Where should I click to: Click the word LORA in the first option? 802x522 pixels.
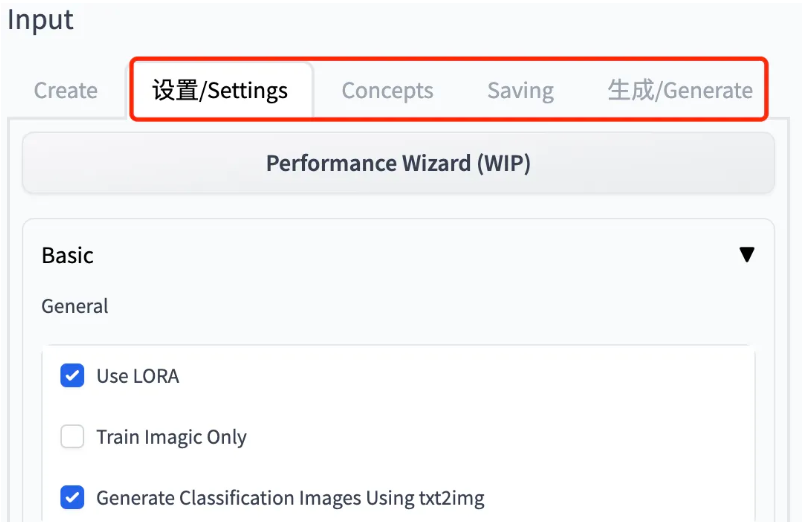(x=157, y=376)
